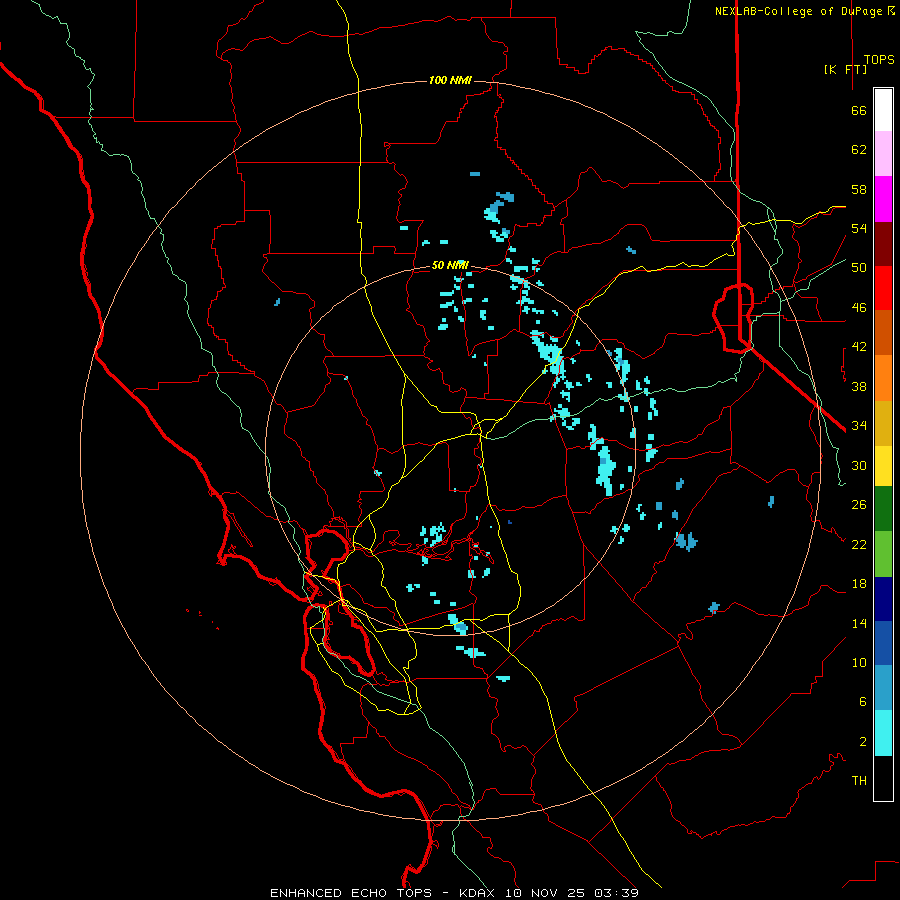Image resolution: width=900 pixels, height=900 pixels.
Task: Click the dark red swatch between 50 and 54
Action: [x=883, y=244]
